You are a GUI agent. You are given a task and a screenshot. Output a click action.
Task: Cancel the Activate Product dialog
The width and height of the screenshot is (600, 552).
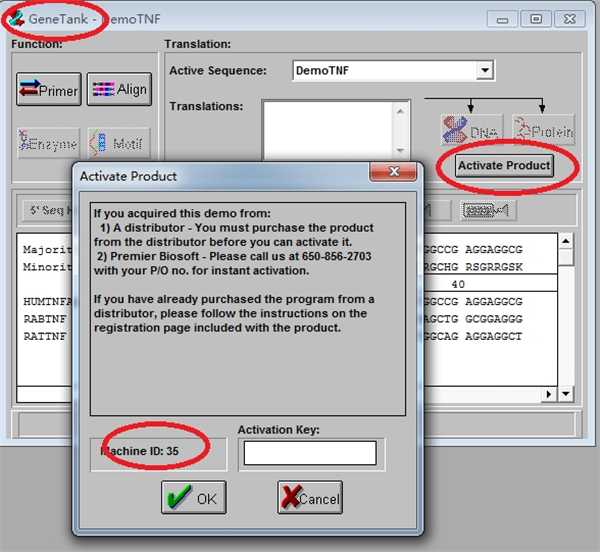coord(309,497)
